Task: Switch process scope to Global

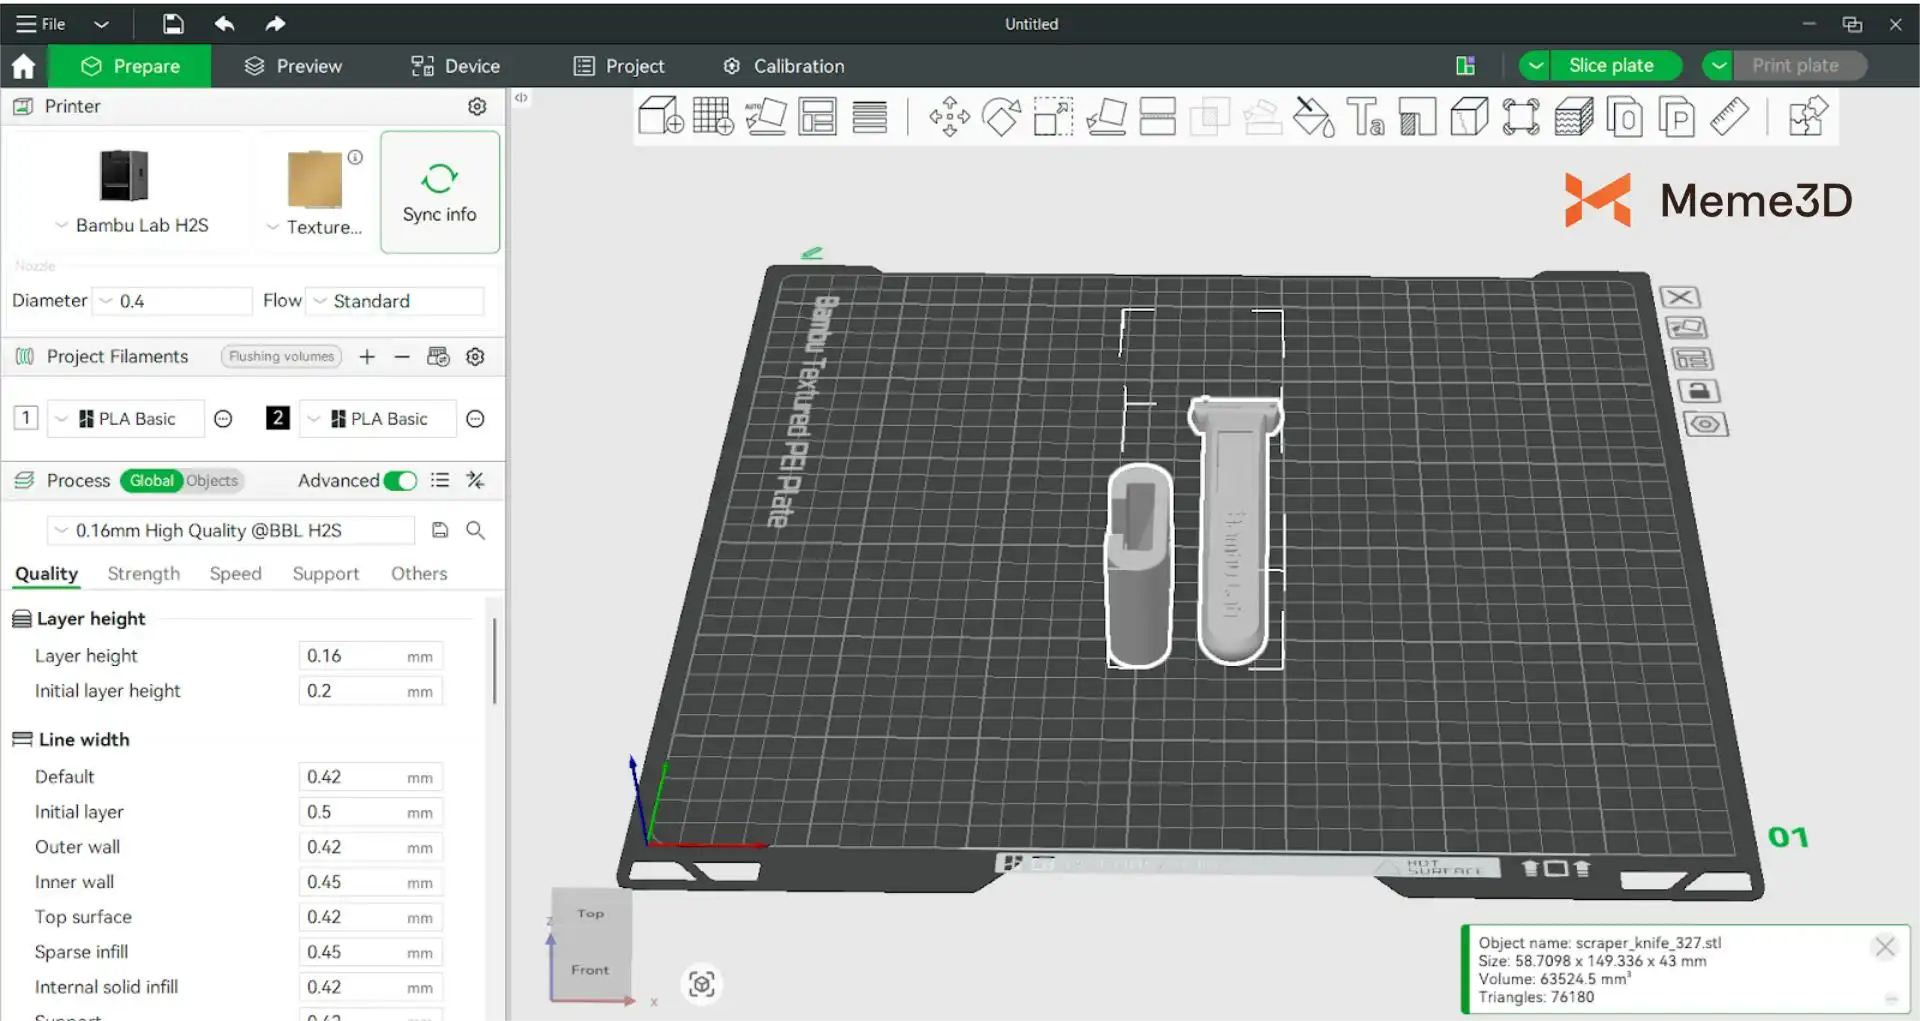Action: [151, 481]
